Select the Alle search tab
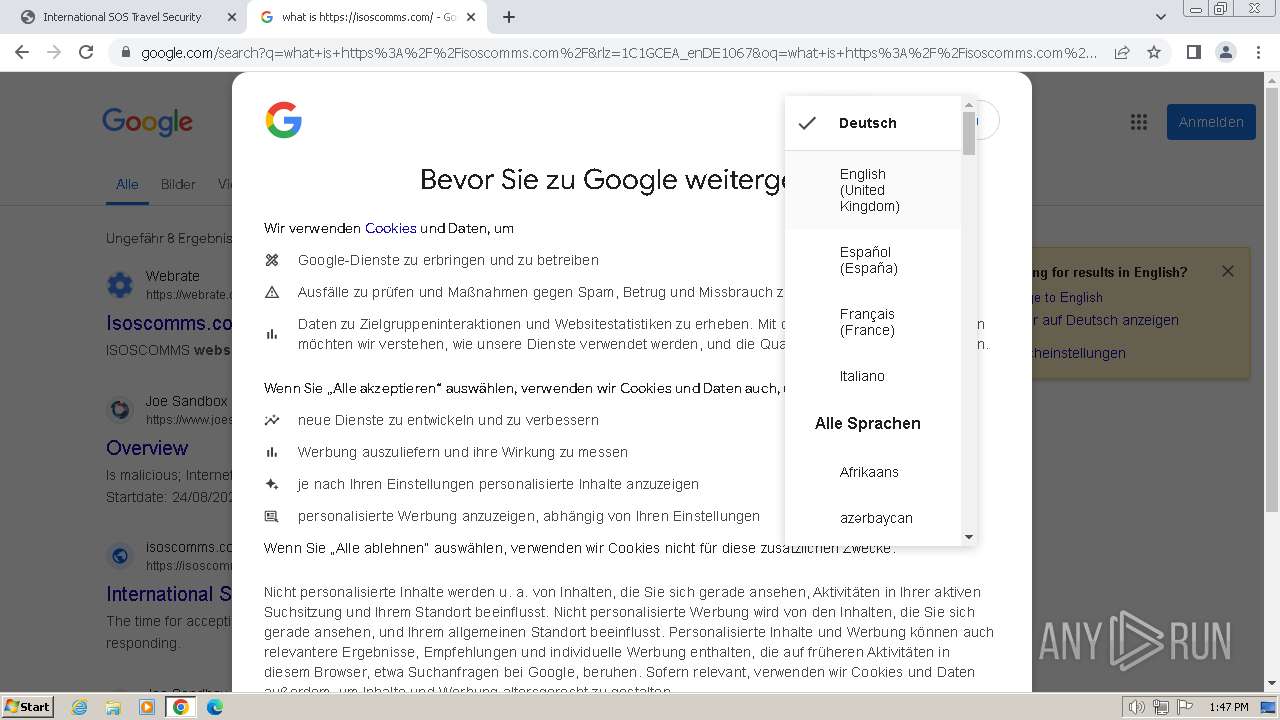The image size is (1280, 720). 127,184
